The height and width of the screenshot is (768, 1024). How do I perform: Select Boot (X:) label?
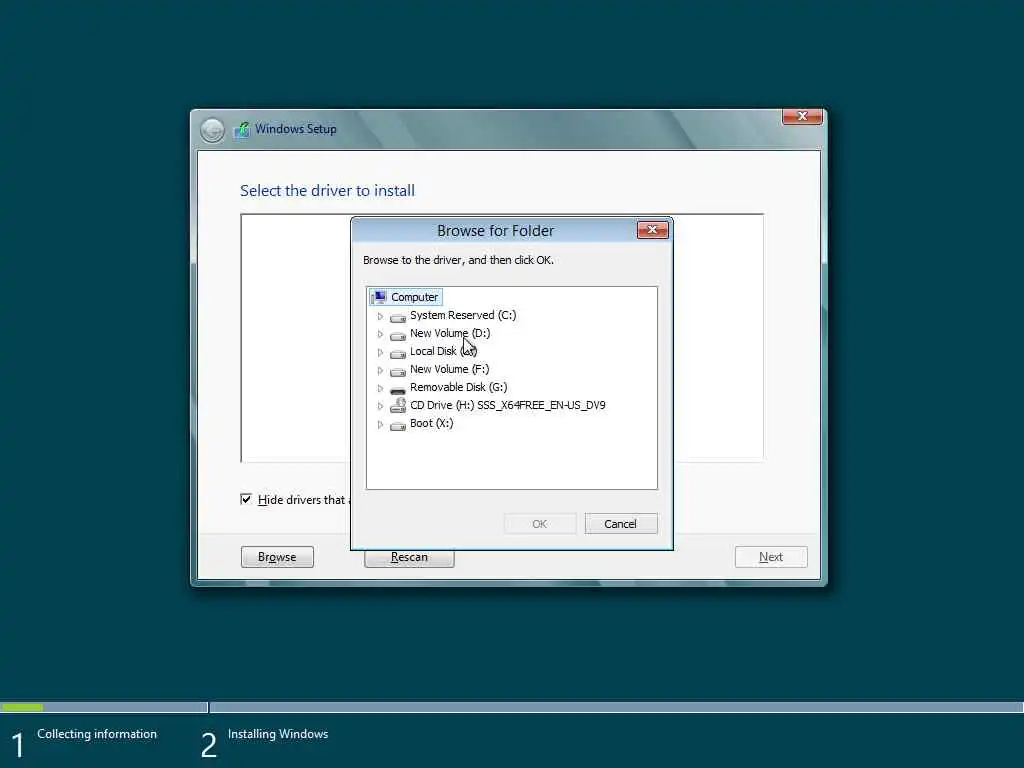coord(432,423)
